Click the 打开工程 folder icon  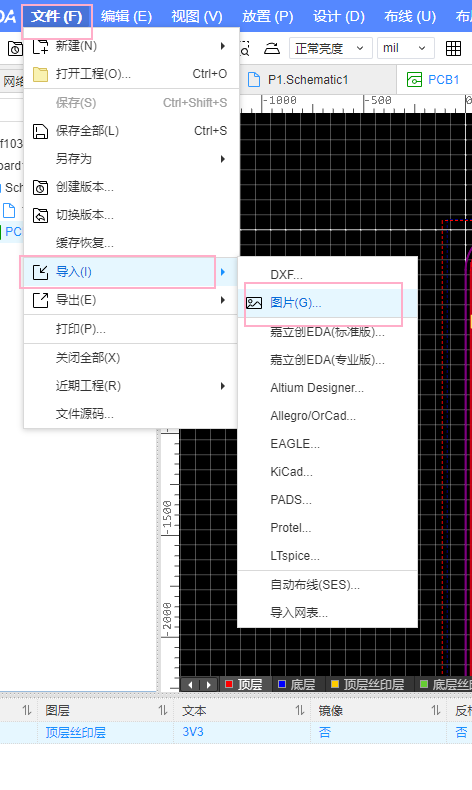(40, 74)
